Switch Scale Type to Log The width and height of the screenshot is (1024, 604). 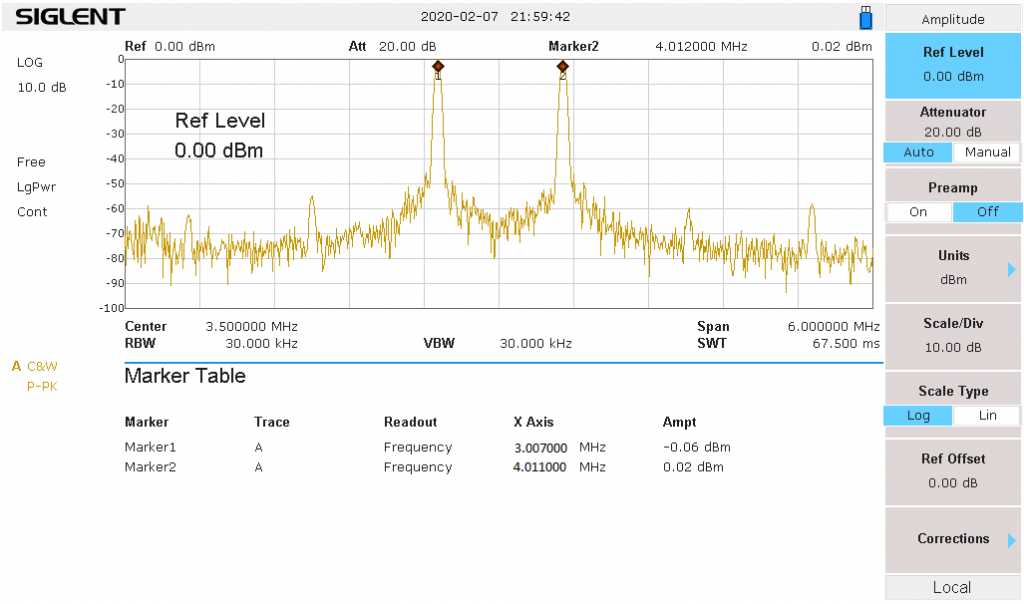coord(918,415)
